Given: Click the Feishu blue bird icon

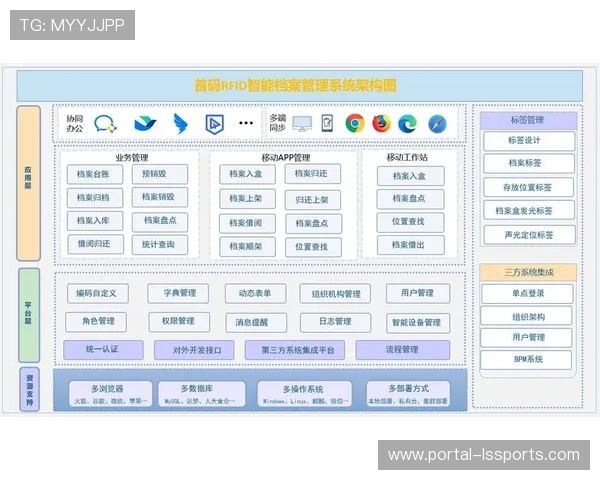Looking at the screenshot, I should coord(145,124).
